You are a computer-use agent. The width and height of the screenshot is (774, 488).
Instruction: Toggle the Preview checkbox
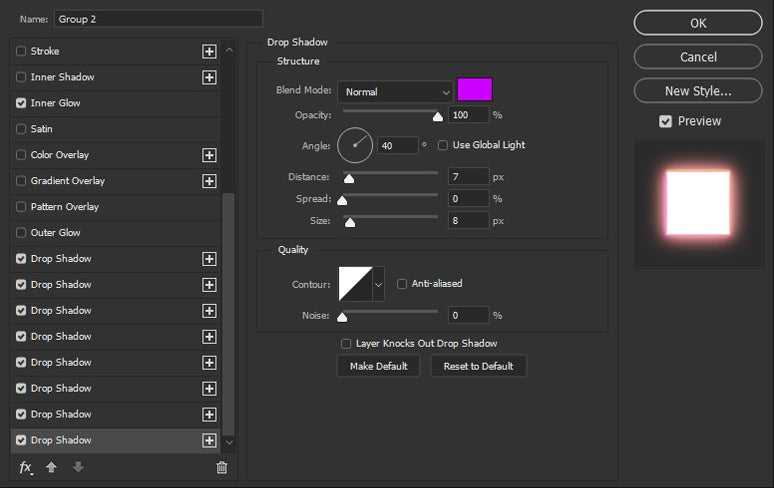(665, 121)
